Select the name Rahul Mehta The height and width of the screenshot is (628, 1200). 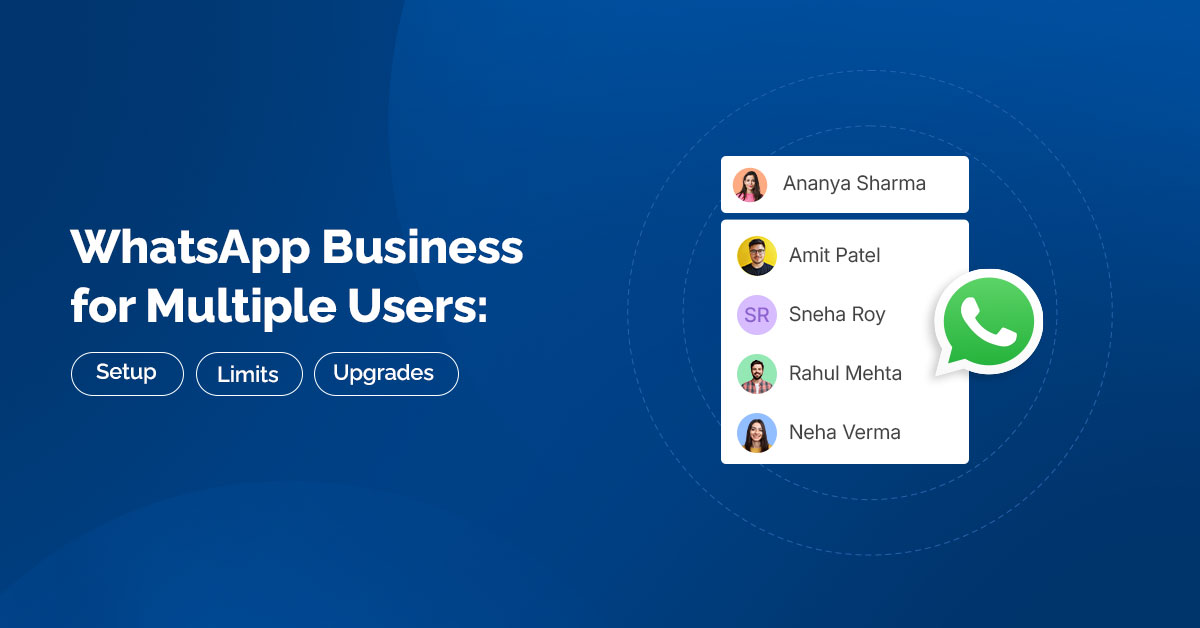coord(845,374)
